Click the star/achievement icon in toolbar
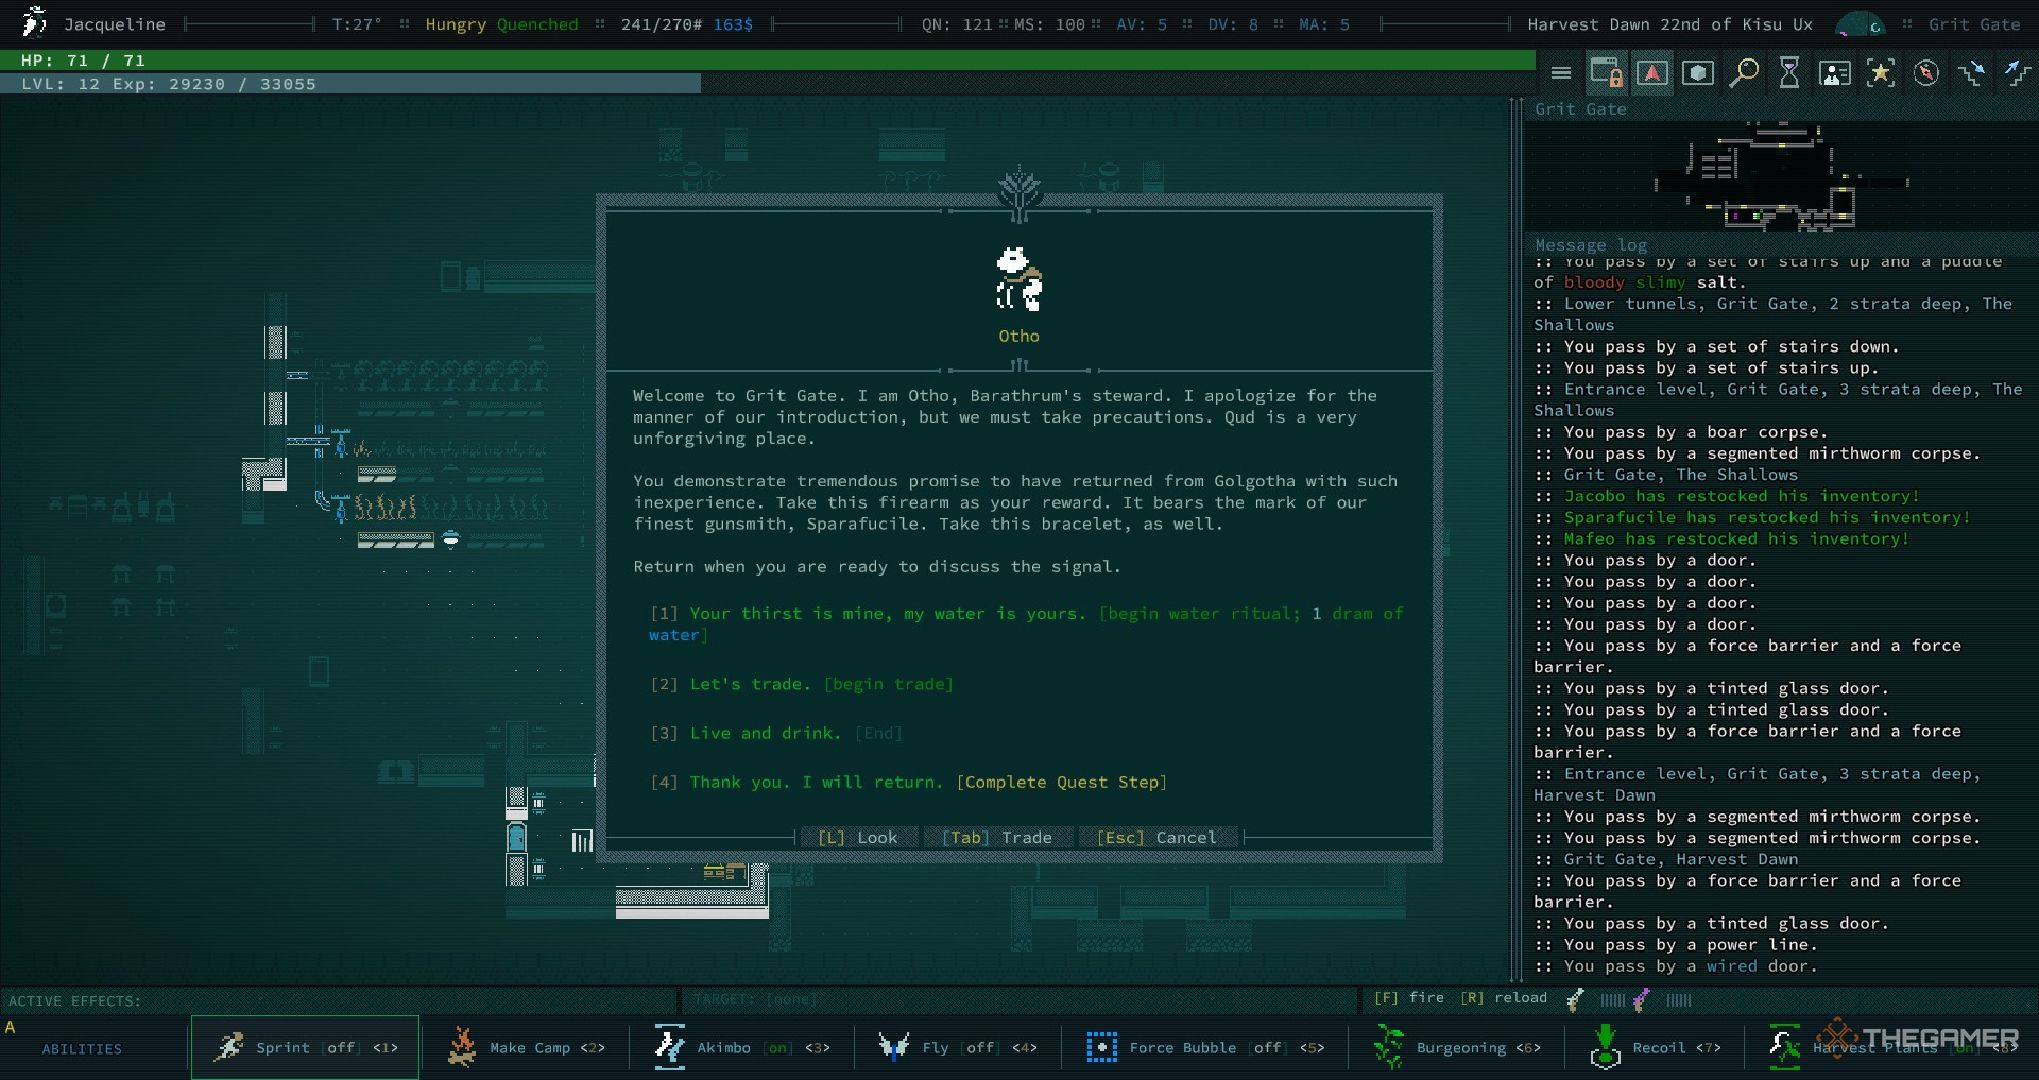The height and width of the screenshot is (1080, 2039). tap(1880, 74)
